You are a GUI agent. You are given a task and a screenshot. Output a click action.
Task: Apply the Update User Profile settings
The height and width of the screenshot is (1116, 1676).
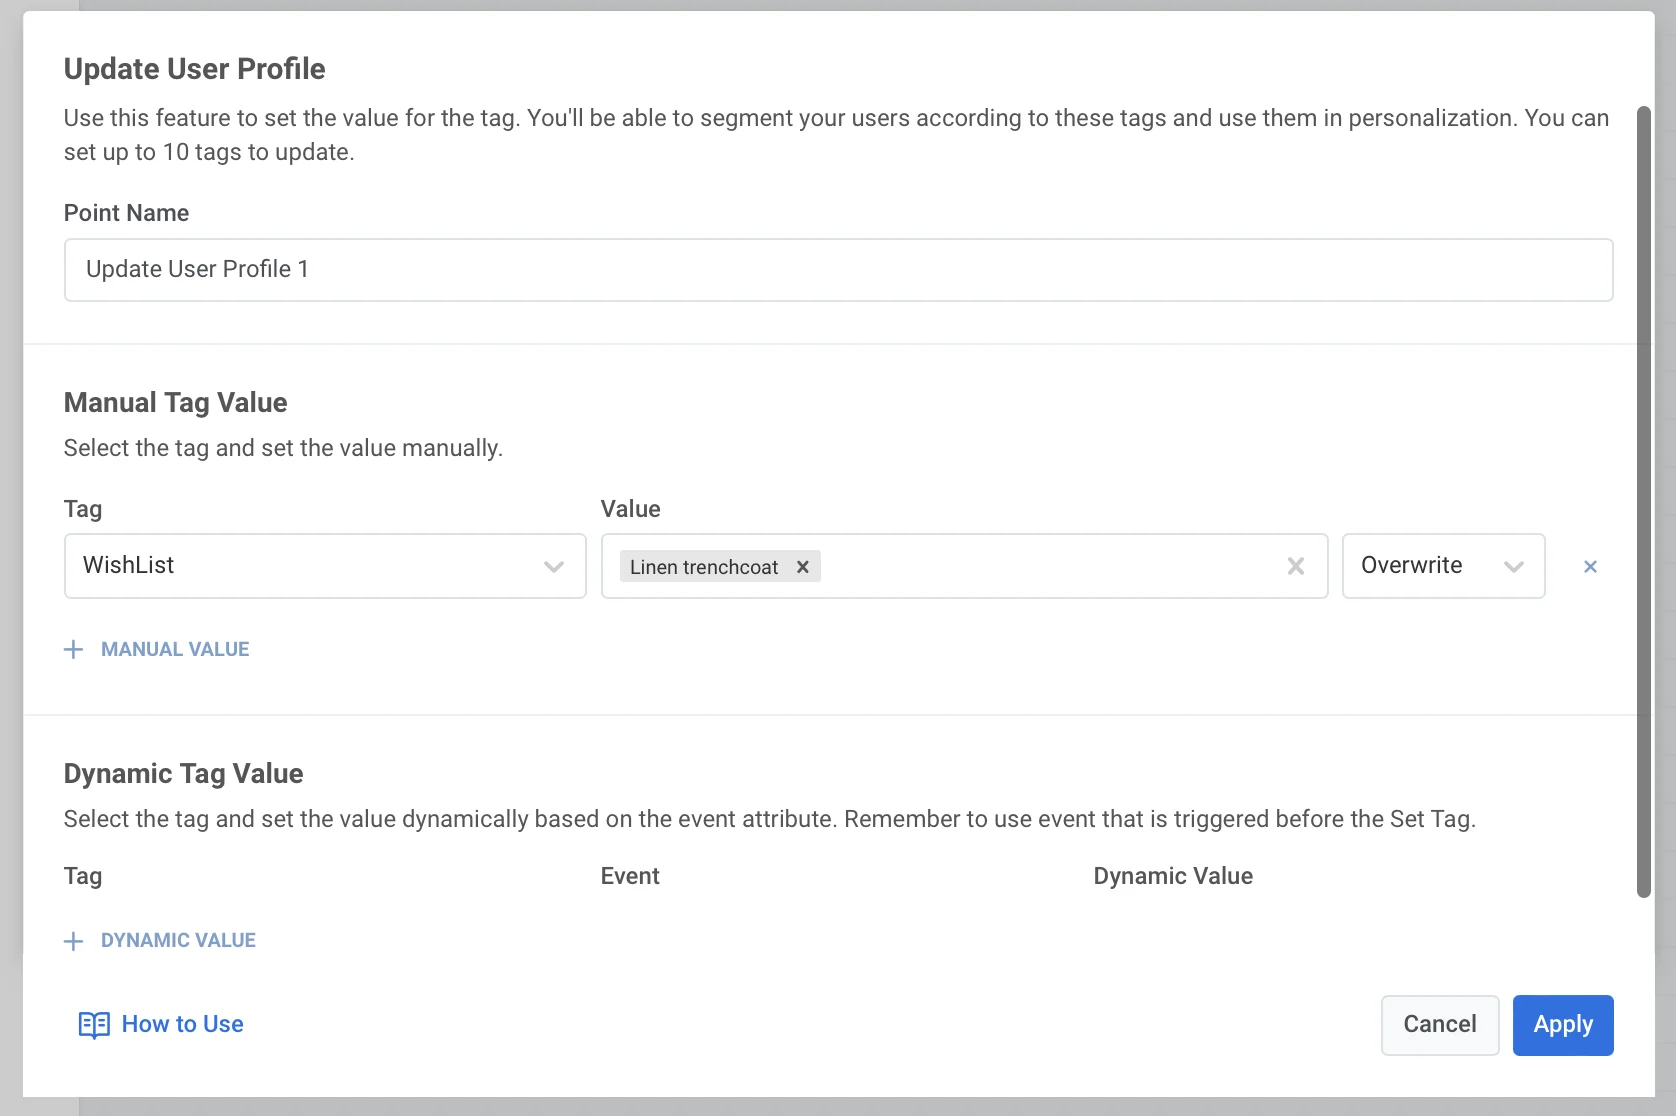tap(1562, 1024)
